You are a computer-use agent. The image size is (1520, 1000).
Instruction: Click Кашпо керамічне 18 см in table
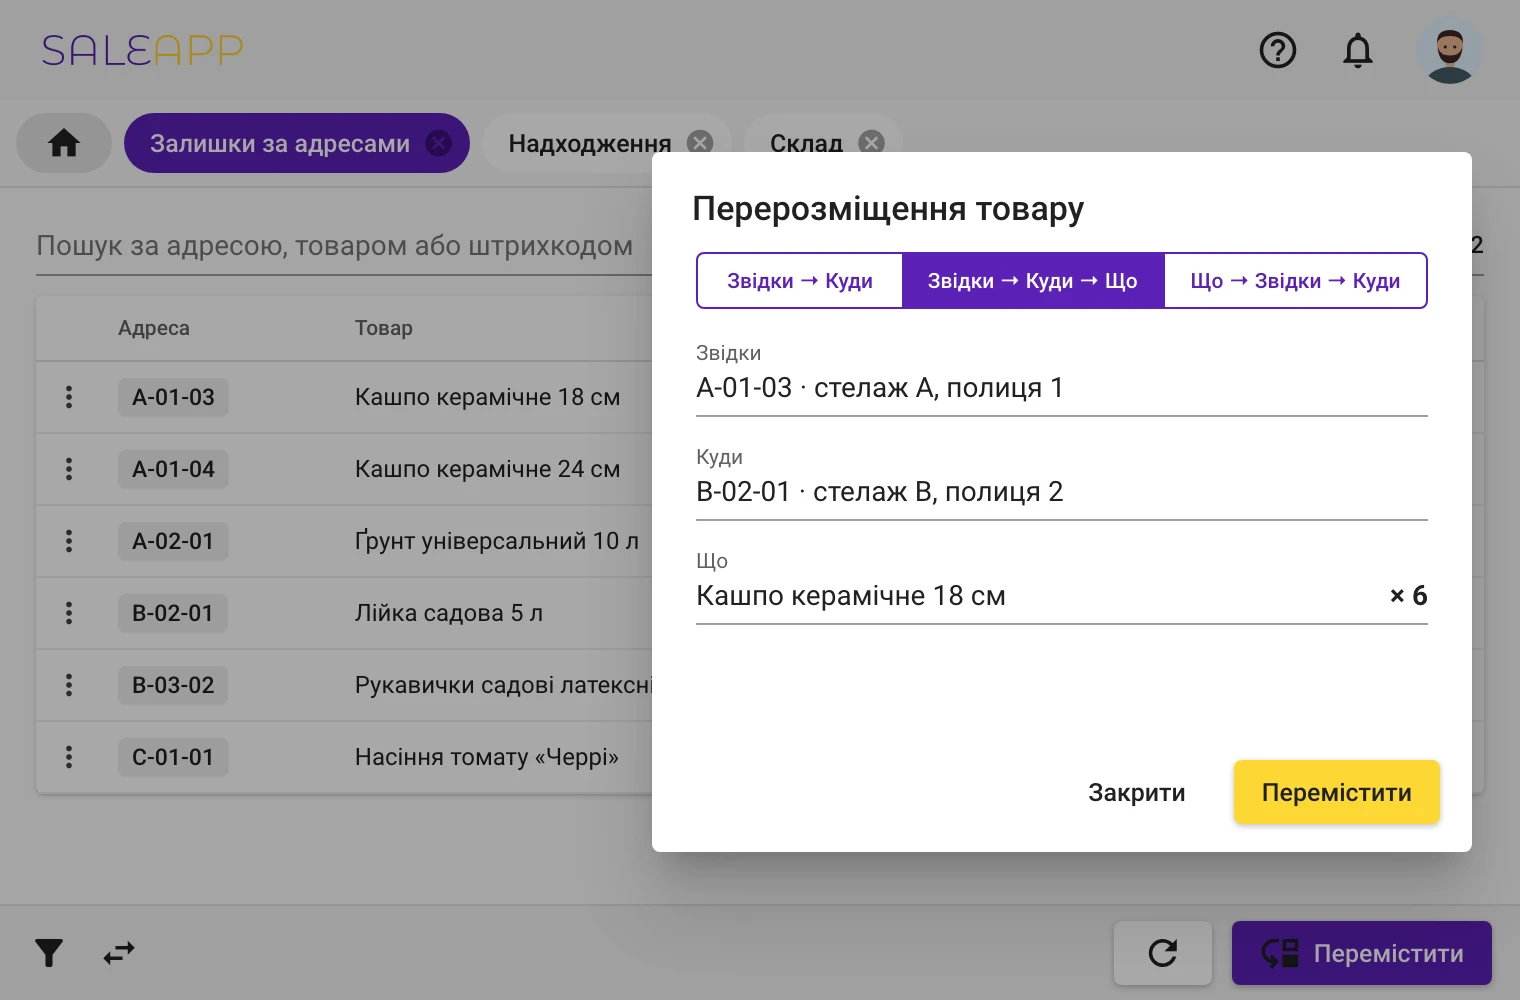point(488,397)
